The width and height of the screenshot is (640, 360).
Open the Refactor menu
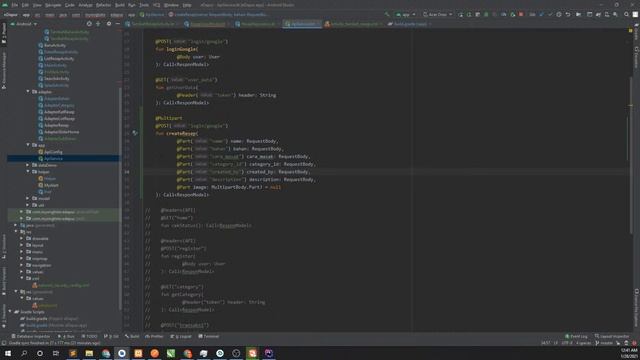click(x=103, y=5)
